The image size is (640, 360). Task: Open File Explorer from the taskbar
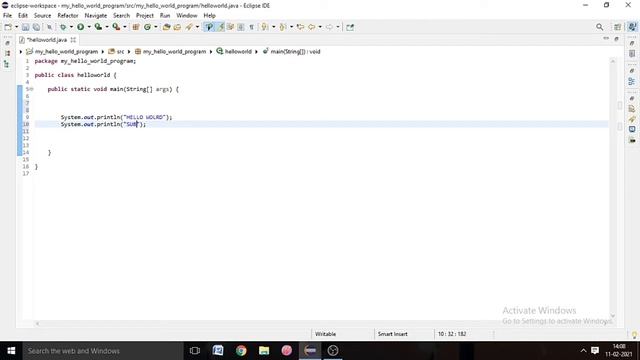264,351
